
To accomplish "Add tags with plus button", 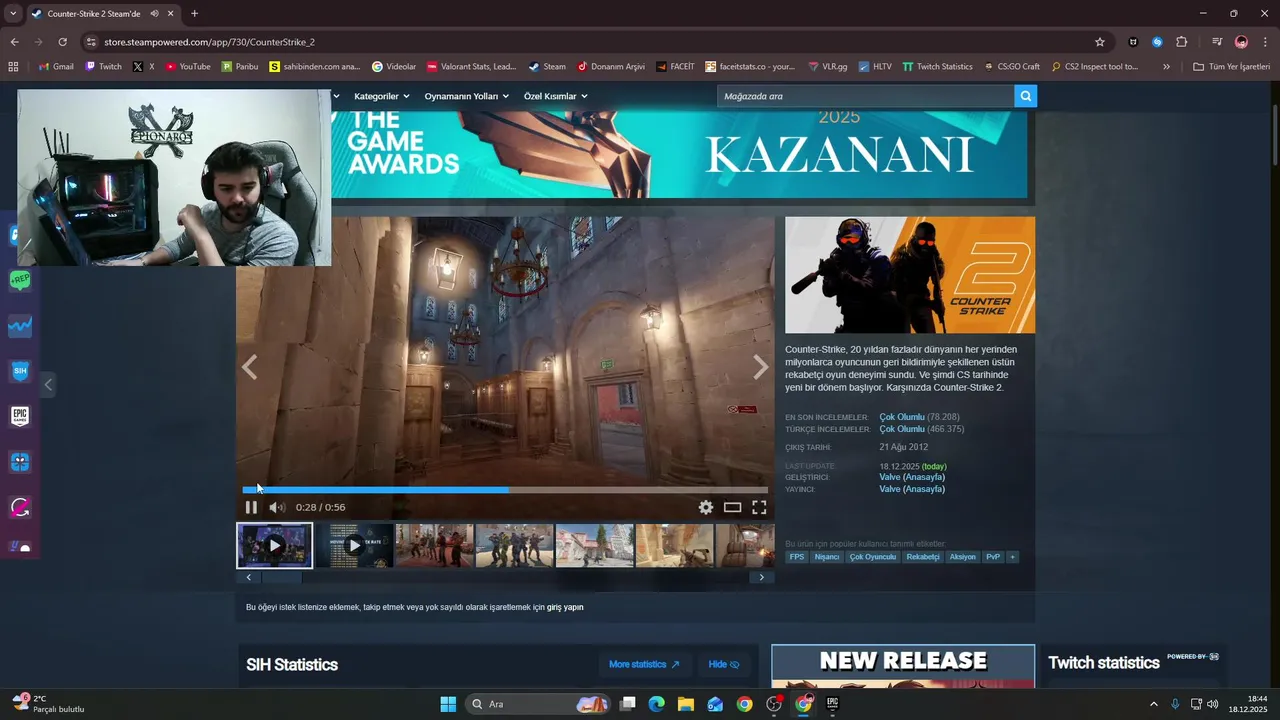I will pyautogui.click(x=1012, y=557).
